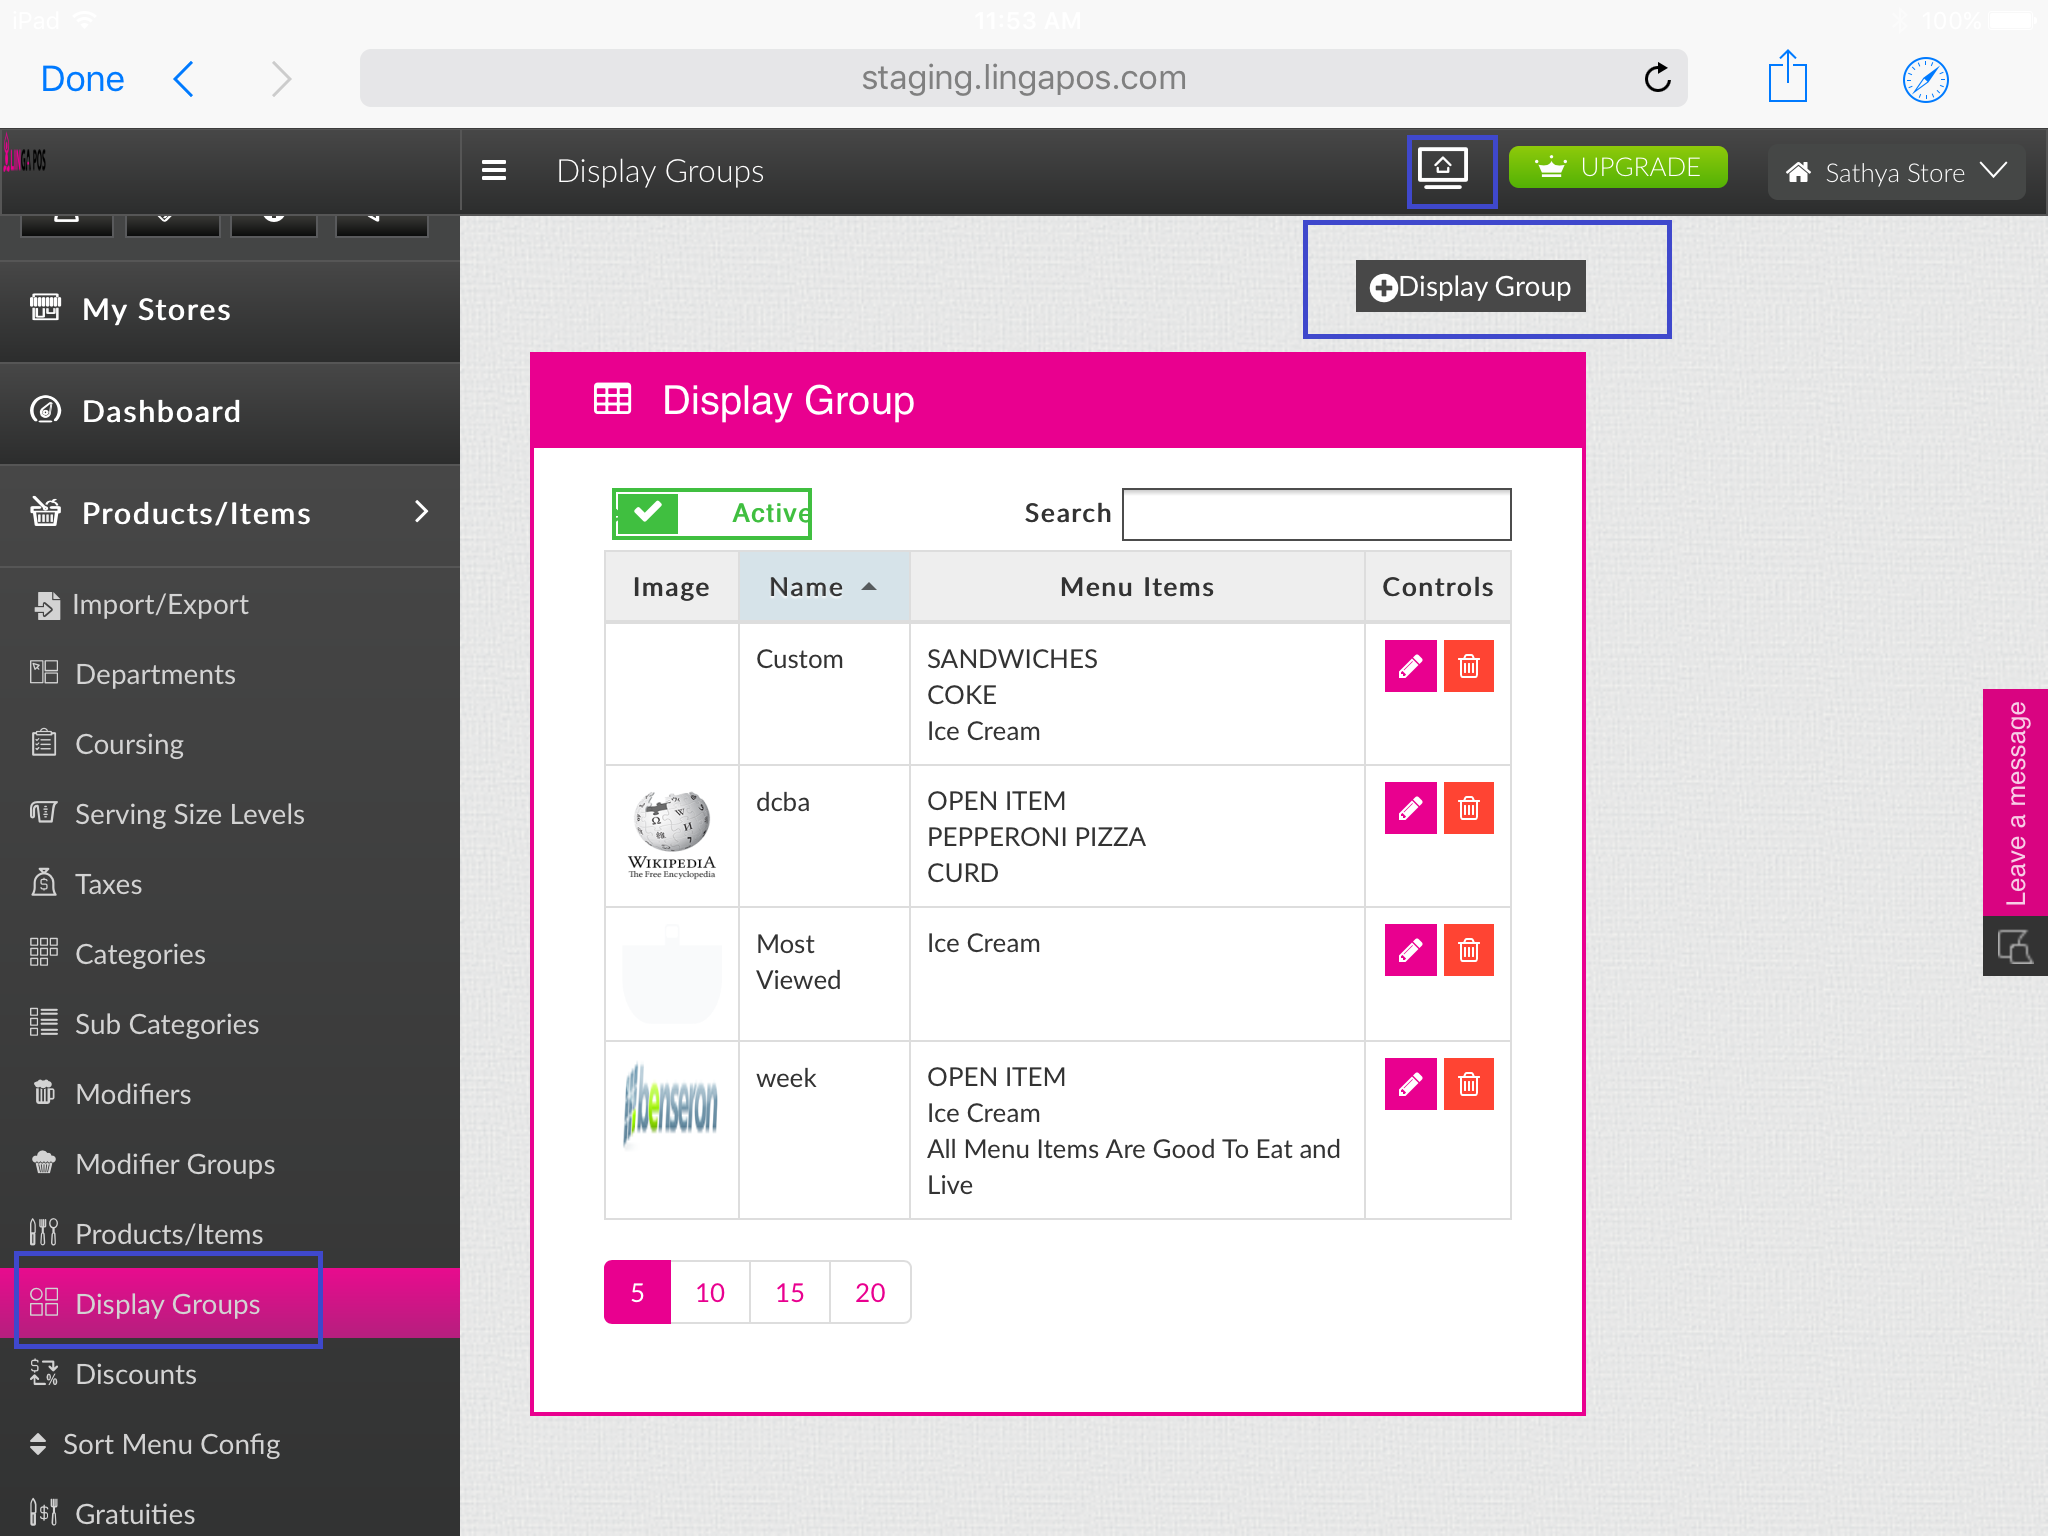Show 10 entries per page
The width and height of the screenshot is (2048, 1536).
point(710,1292)
